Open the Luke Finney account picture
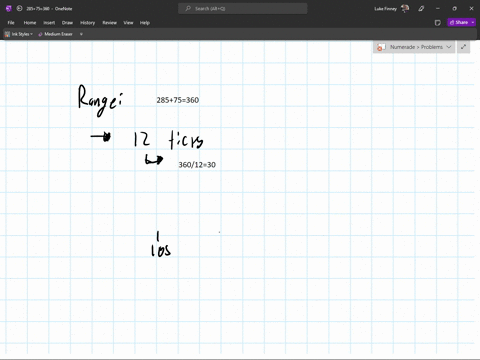Image resolution: width=480 pixels, height=360 pixels. coord(405,9)
